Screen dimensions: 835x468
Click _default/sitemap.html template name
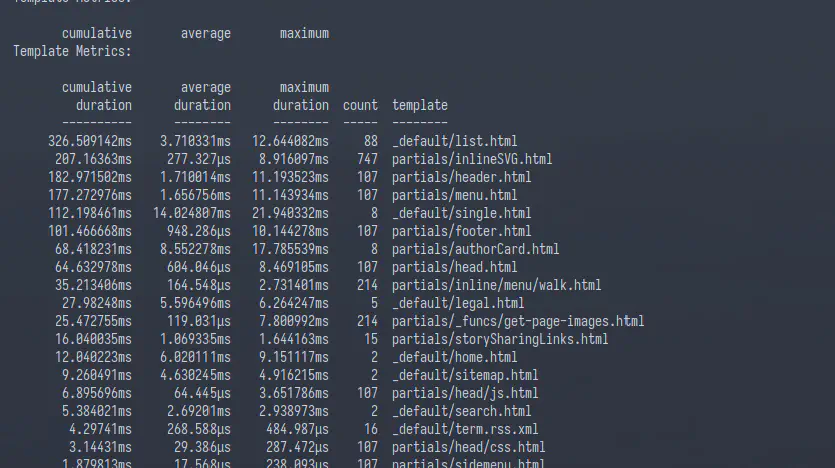coord(465,375)
